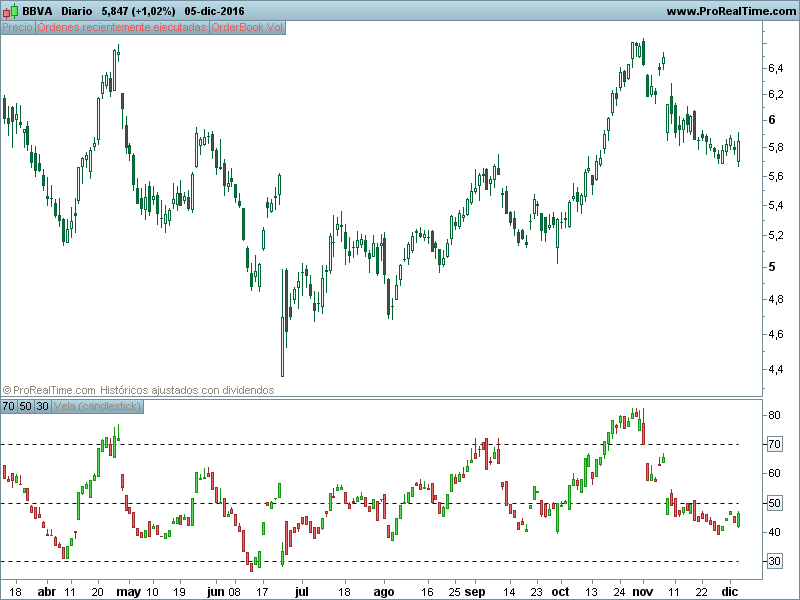Click the 5,847 (+1,02%) price value
The width and height of the screenshot is (800, 600).
138,11
